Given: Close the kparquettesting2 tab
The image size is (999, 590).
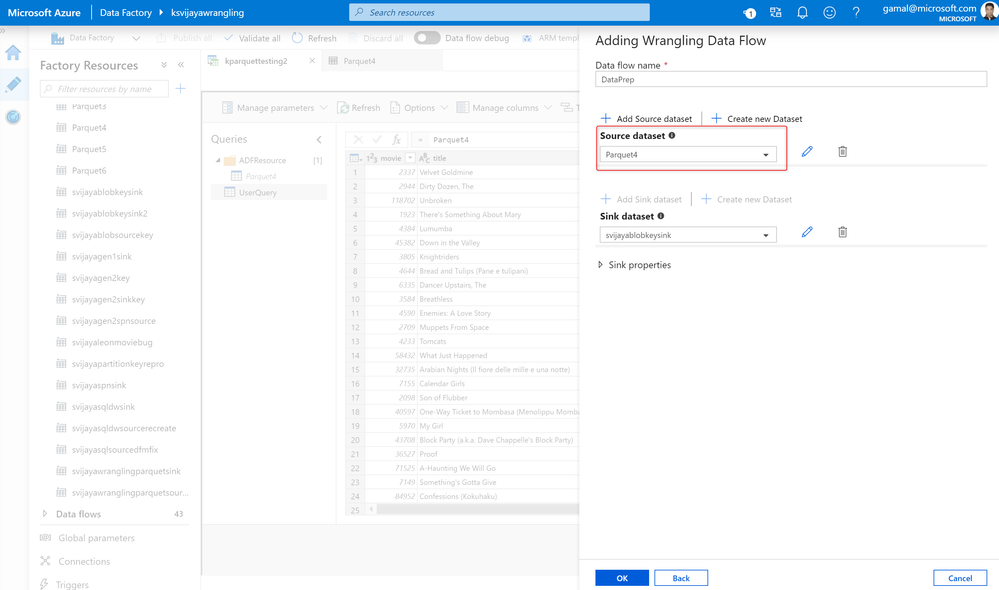Looking at the screenshot, I should point(312,61).
